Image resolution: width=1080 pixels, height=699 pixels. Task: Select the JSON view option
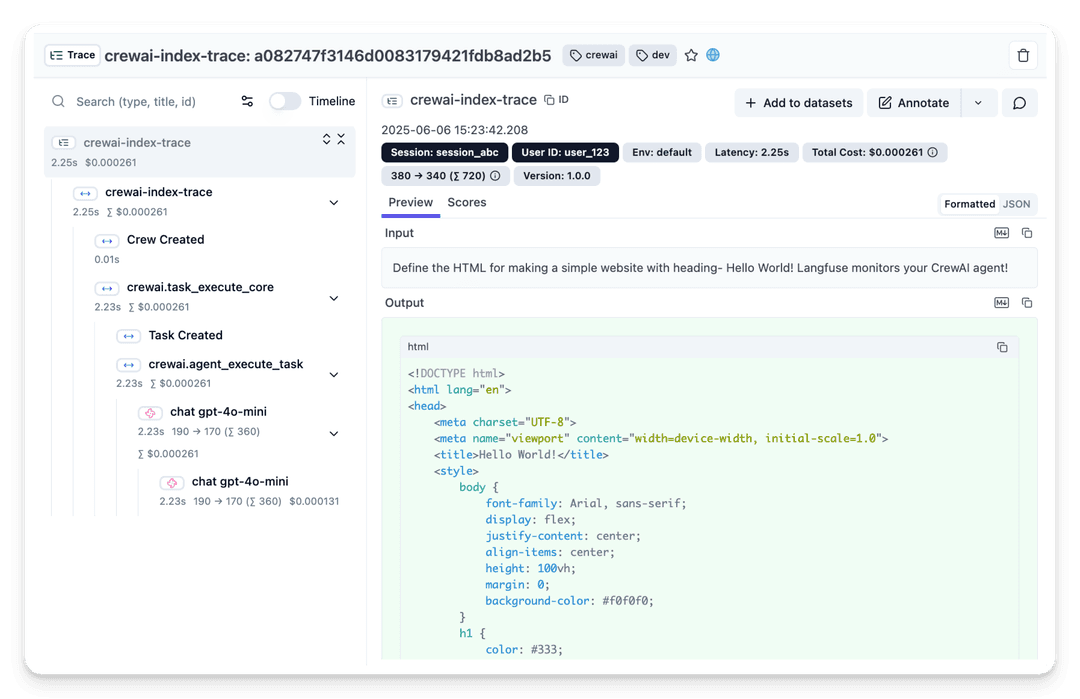(1016, 204)
